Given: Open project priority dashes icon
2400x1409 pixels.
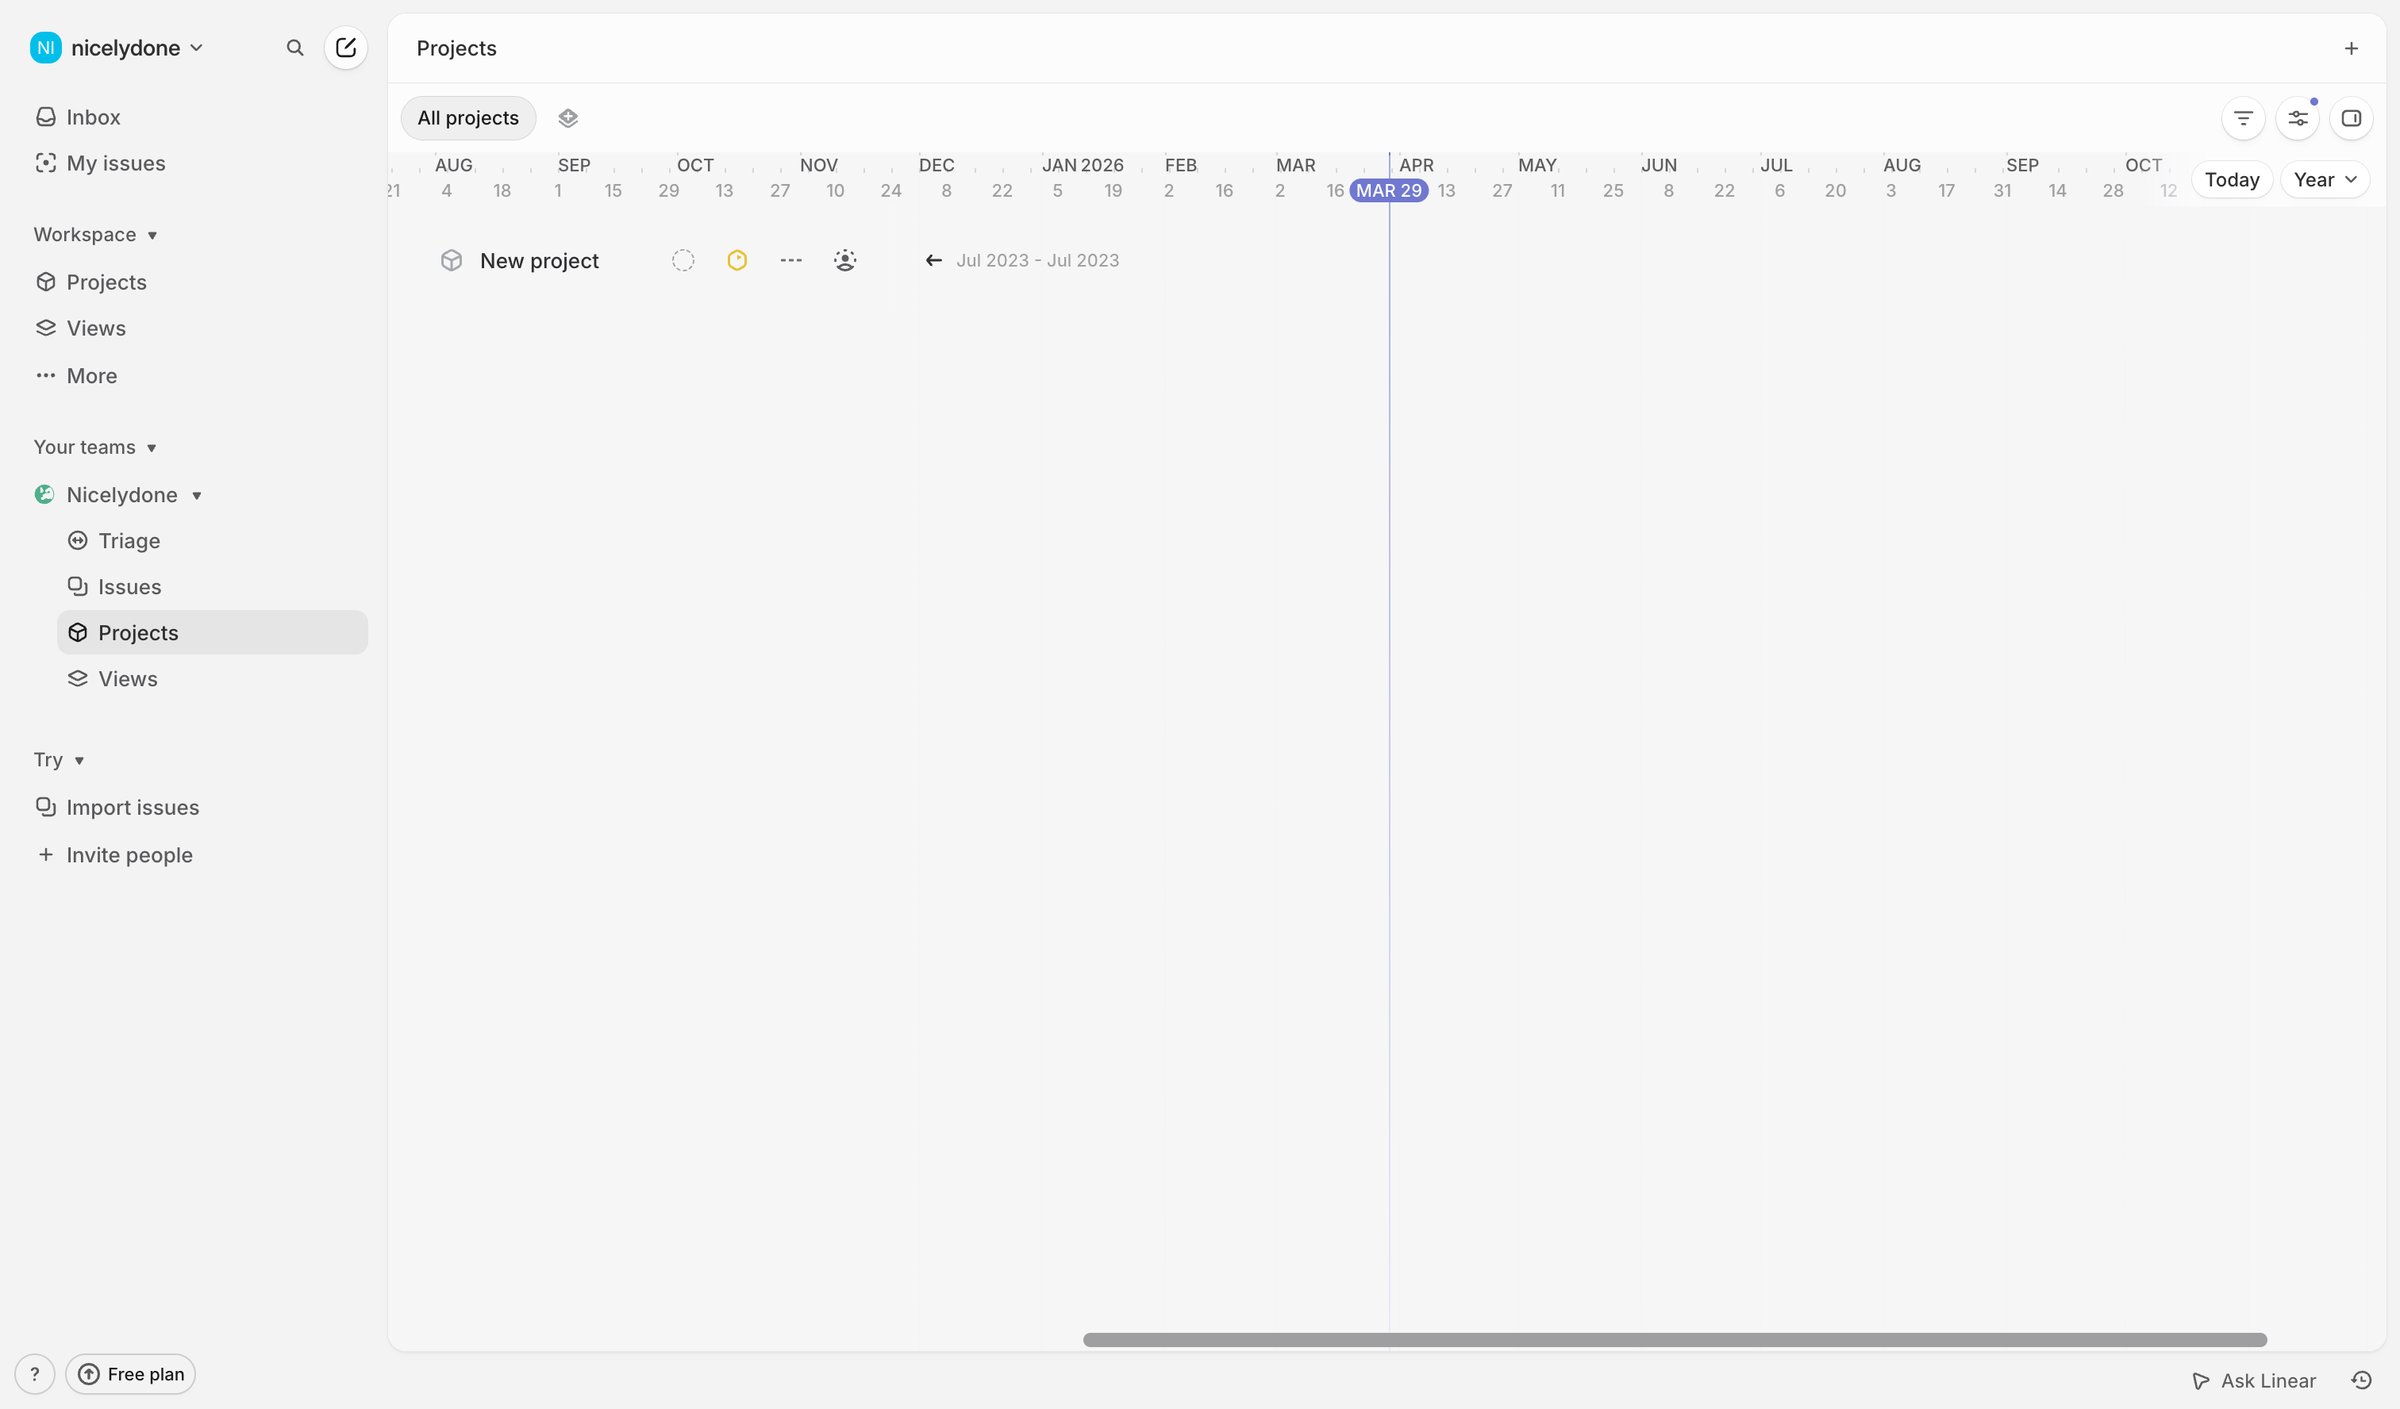Looking at the screenshot, I should (791, 261).
